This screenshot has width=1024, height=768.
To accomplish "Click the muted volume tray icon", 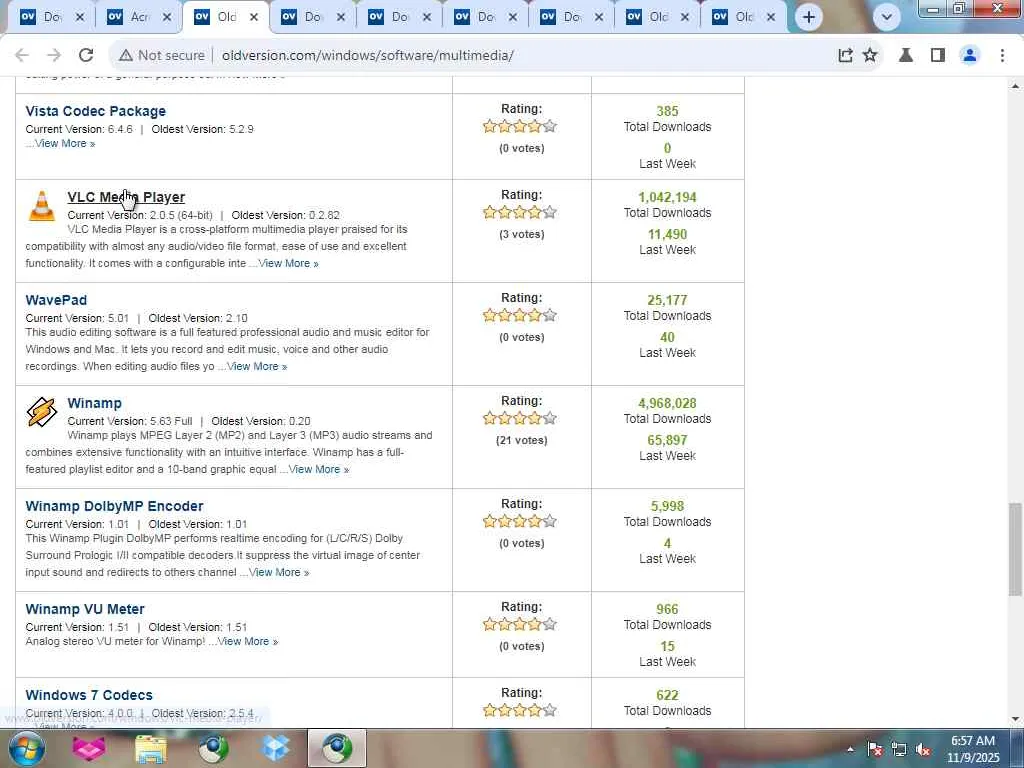I will 923,749.
